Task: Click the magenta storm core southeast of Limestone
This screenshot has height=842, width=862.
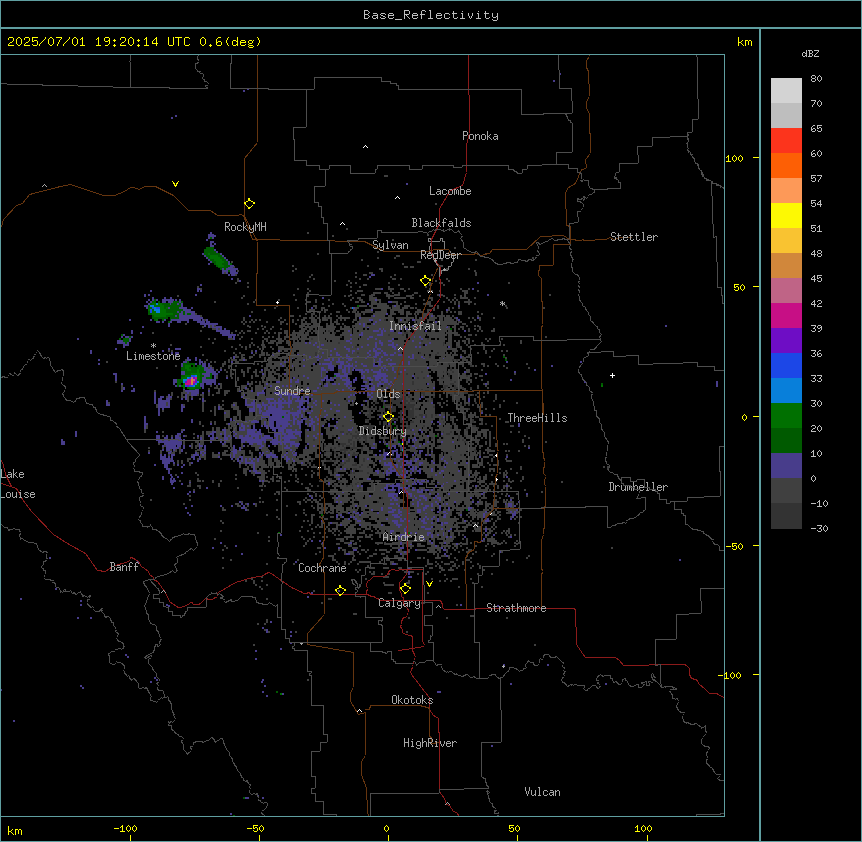Action: click(x=191, y=380)
